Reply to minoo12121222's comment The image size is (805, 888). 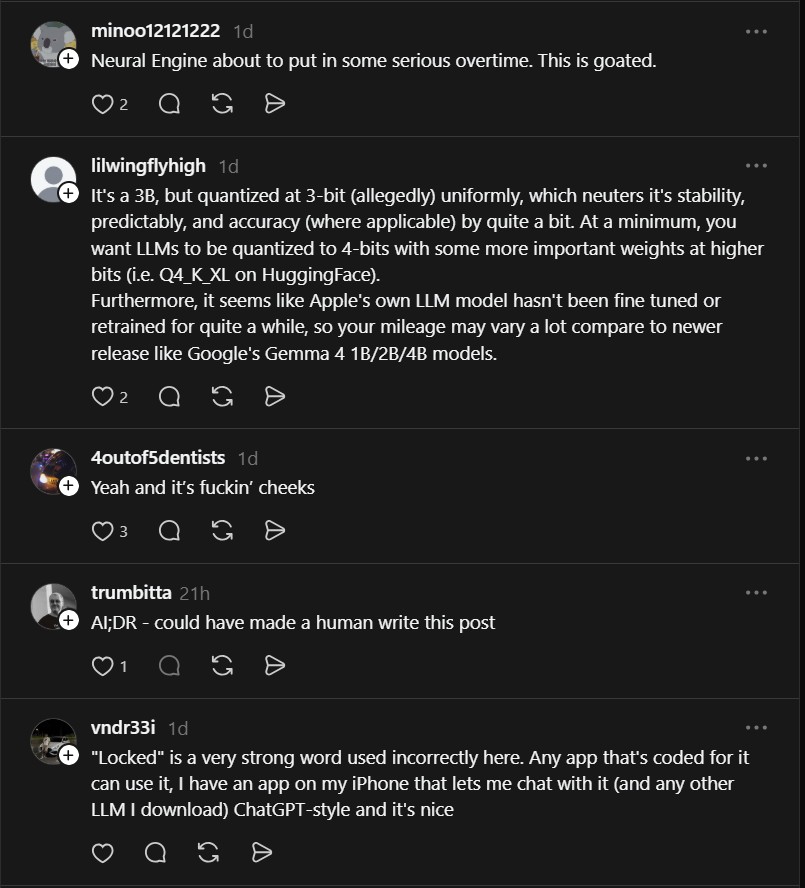pyautogui.click(x=169, y=103)
